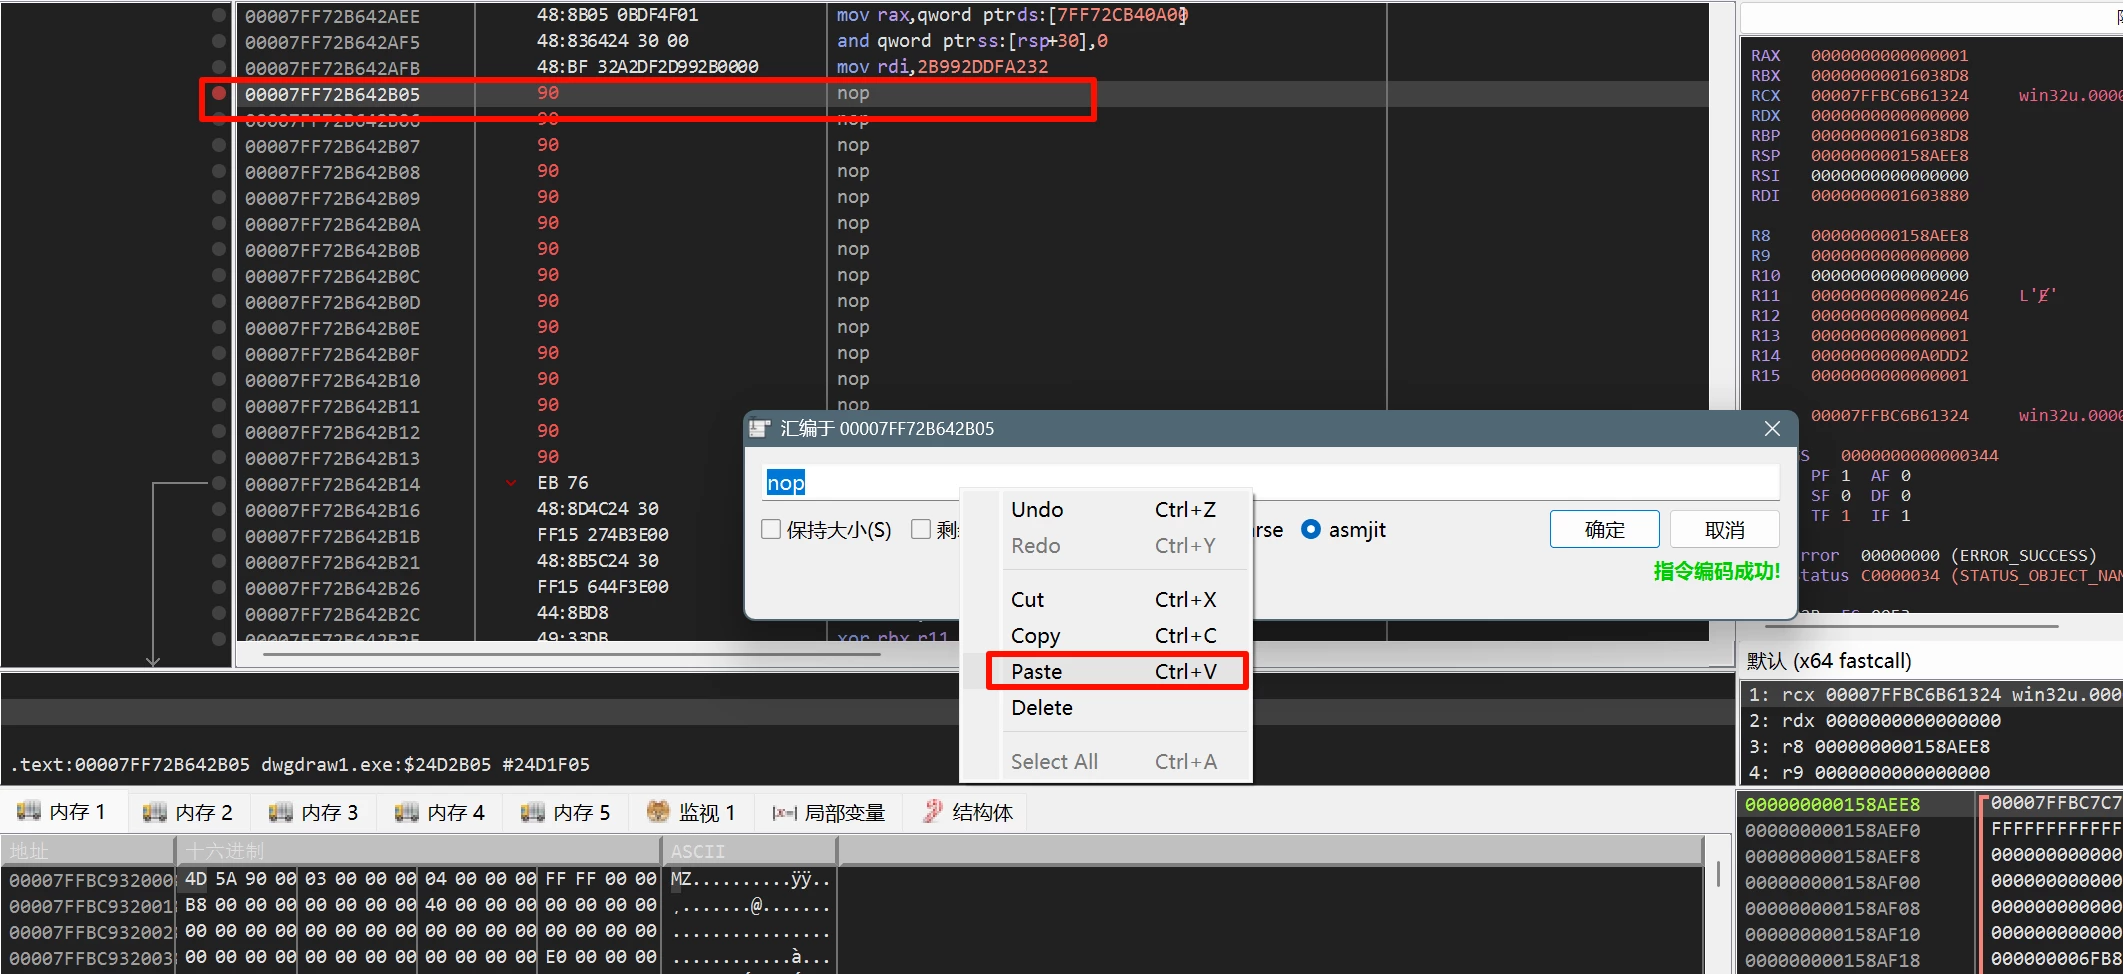Viewport: 2123px width, 974px height.
Task: Tick the second checkbox beside 保持大小(S)
Action: pyautogui.click(x=921, y=530)
